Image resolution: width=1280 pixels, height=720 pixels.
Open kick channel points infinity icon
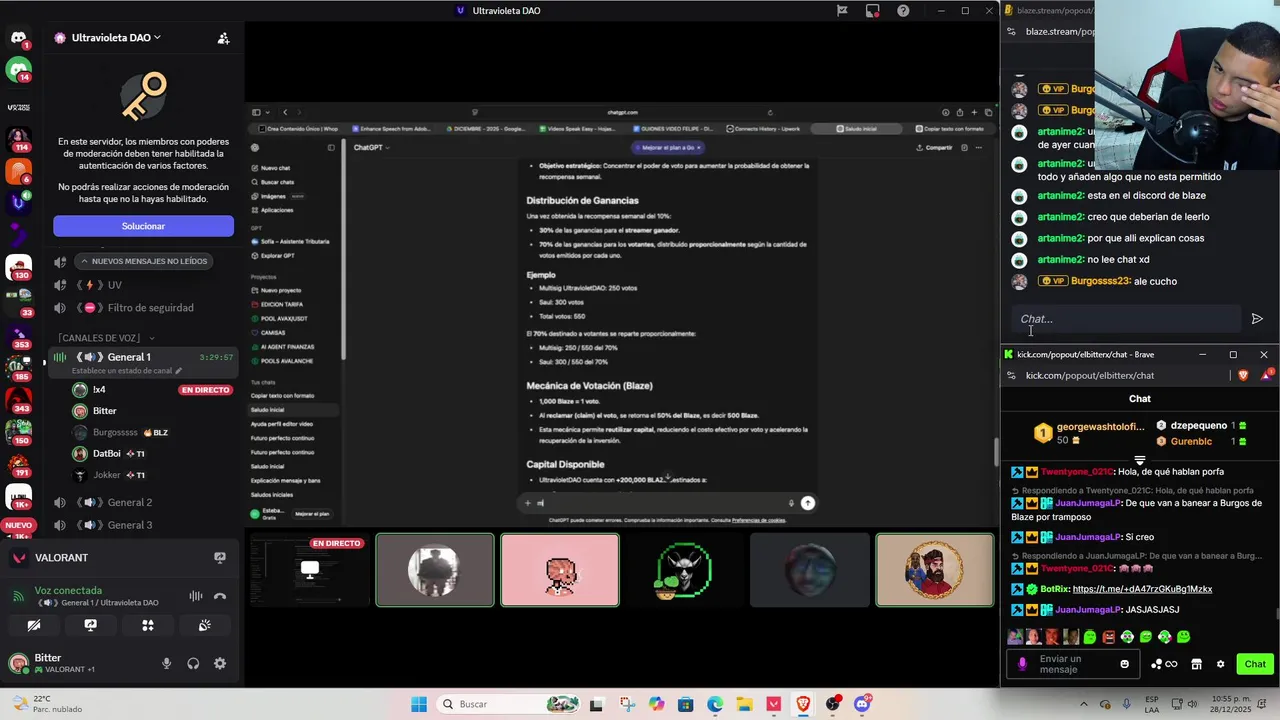click(x=1164, y=664)
